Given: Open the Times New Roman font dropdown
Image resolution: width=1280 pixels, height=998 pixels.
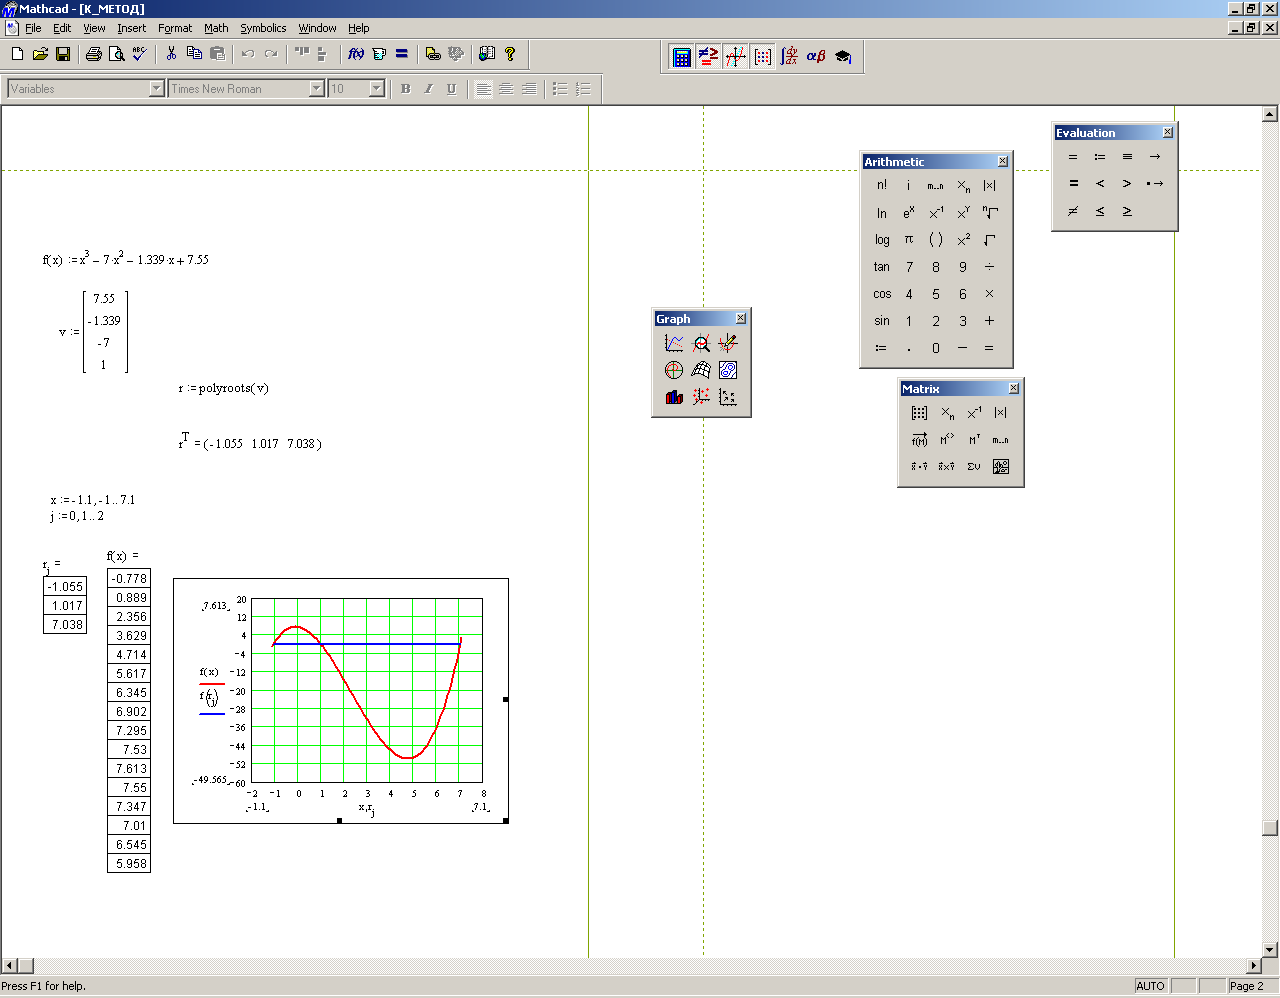Looking at the screenshot, I should [x=317, y=89].
